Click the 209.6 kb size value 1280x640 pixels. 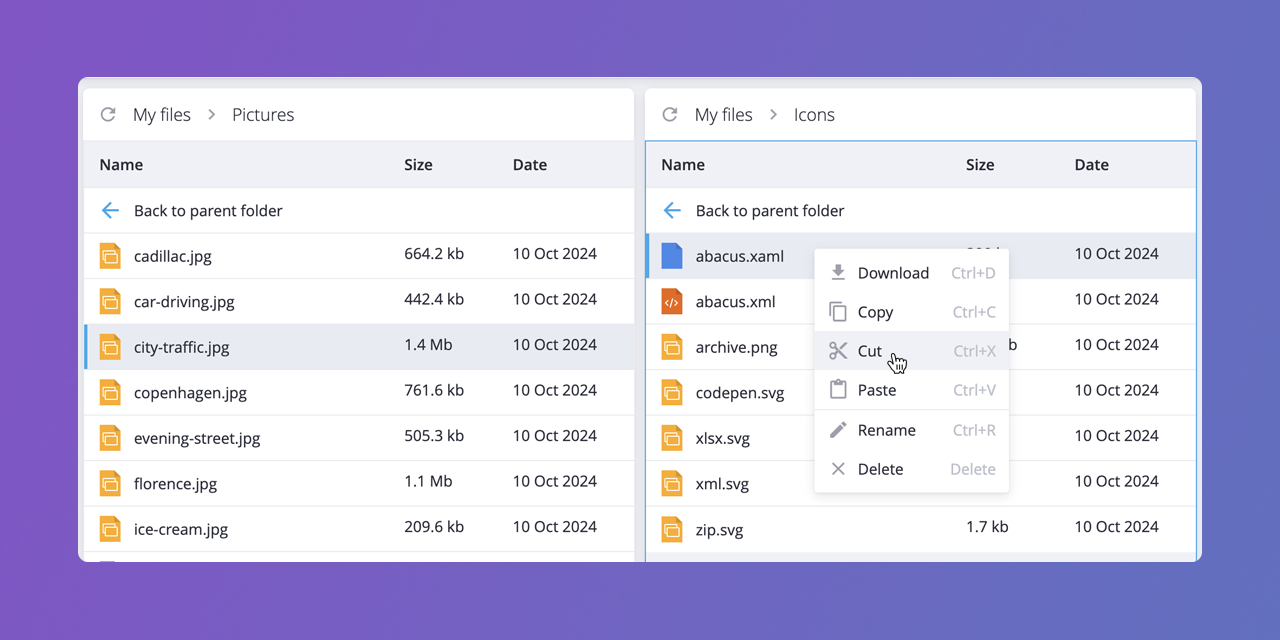434,527
